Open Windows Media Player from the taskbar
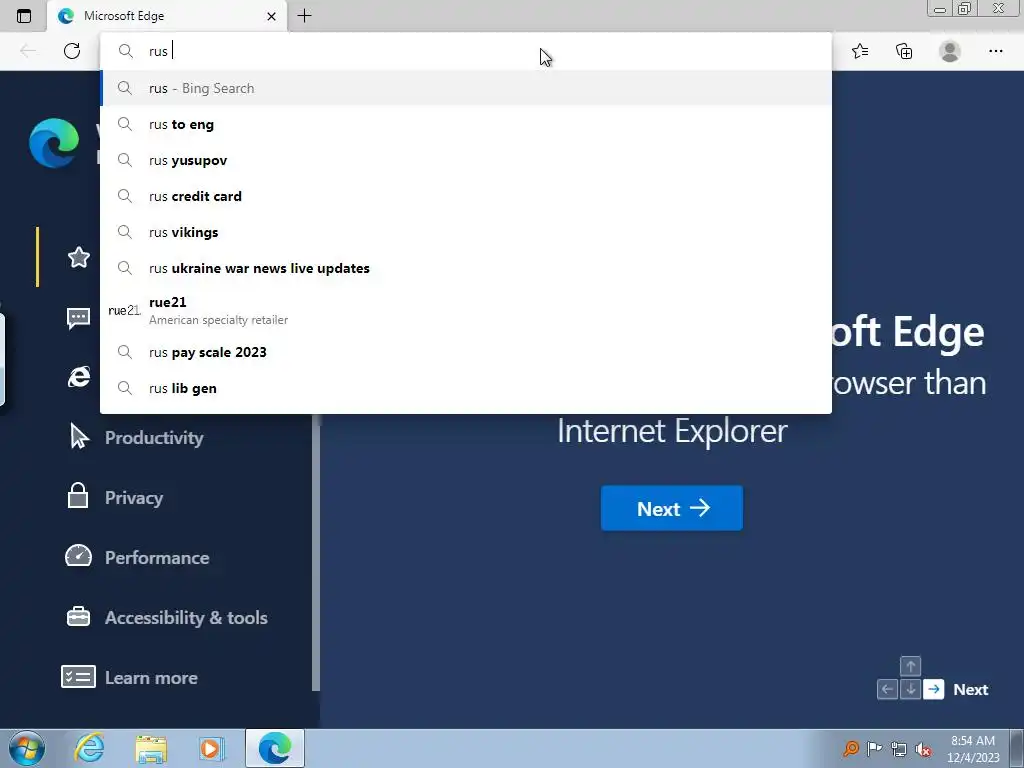This screenshot has width=1024, height=768. pos(210,748)
